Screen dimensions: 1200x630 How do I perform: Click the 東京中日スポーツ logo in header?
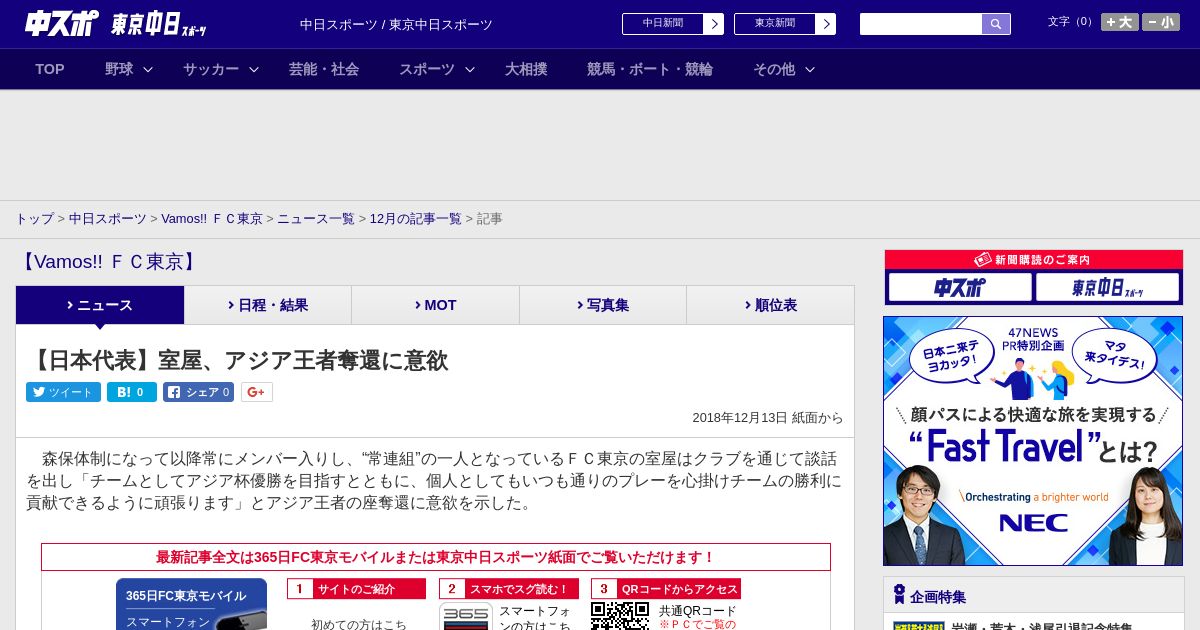pos(159,25)
